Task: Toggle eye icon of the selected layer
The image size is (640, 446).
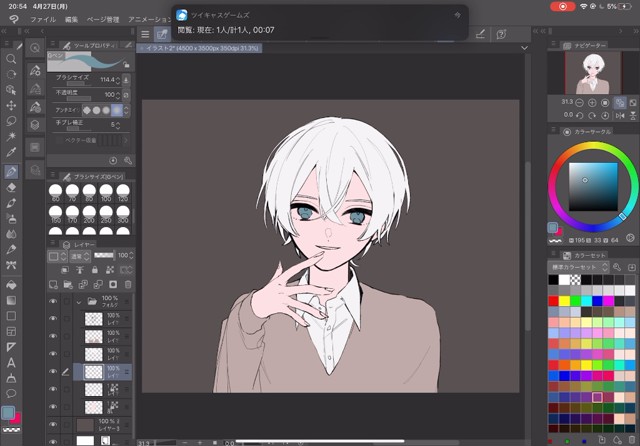Action: (x=54, y=371)
